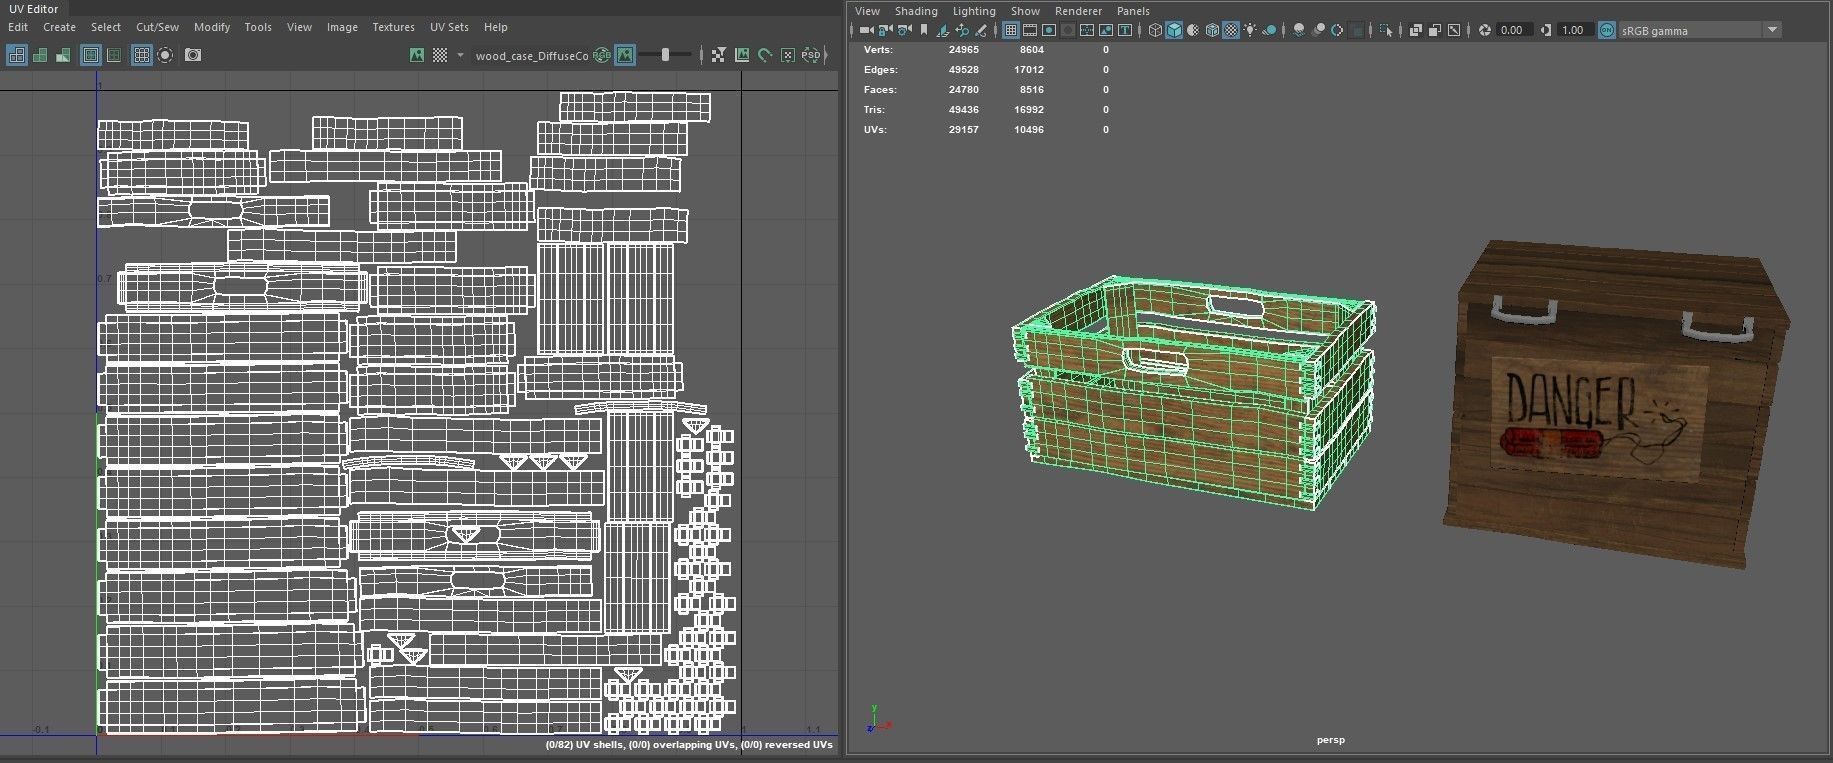Click the 2D pan/zoom icon
Image resolution: width=1833 pixels, height=763 pixels.
(962, 30)
